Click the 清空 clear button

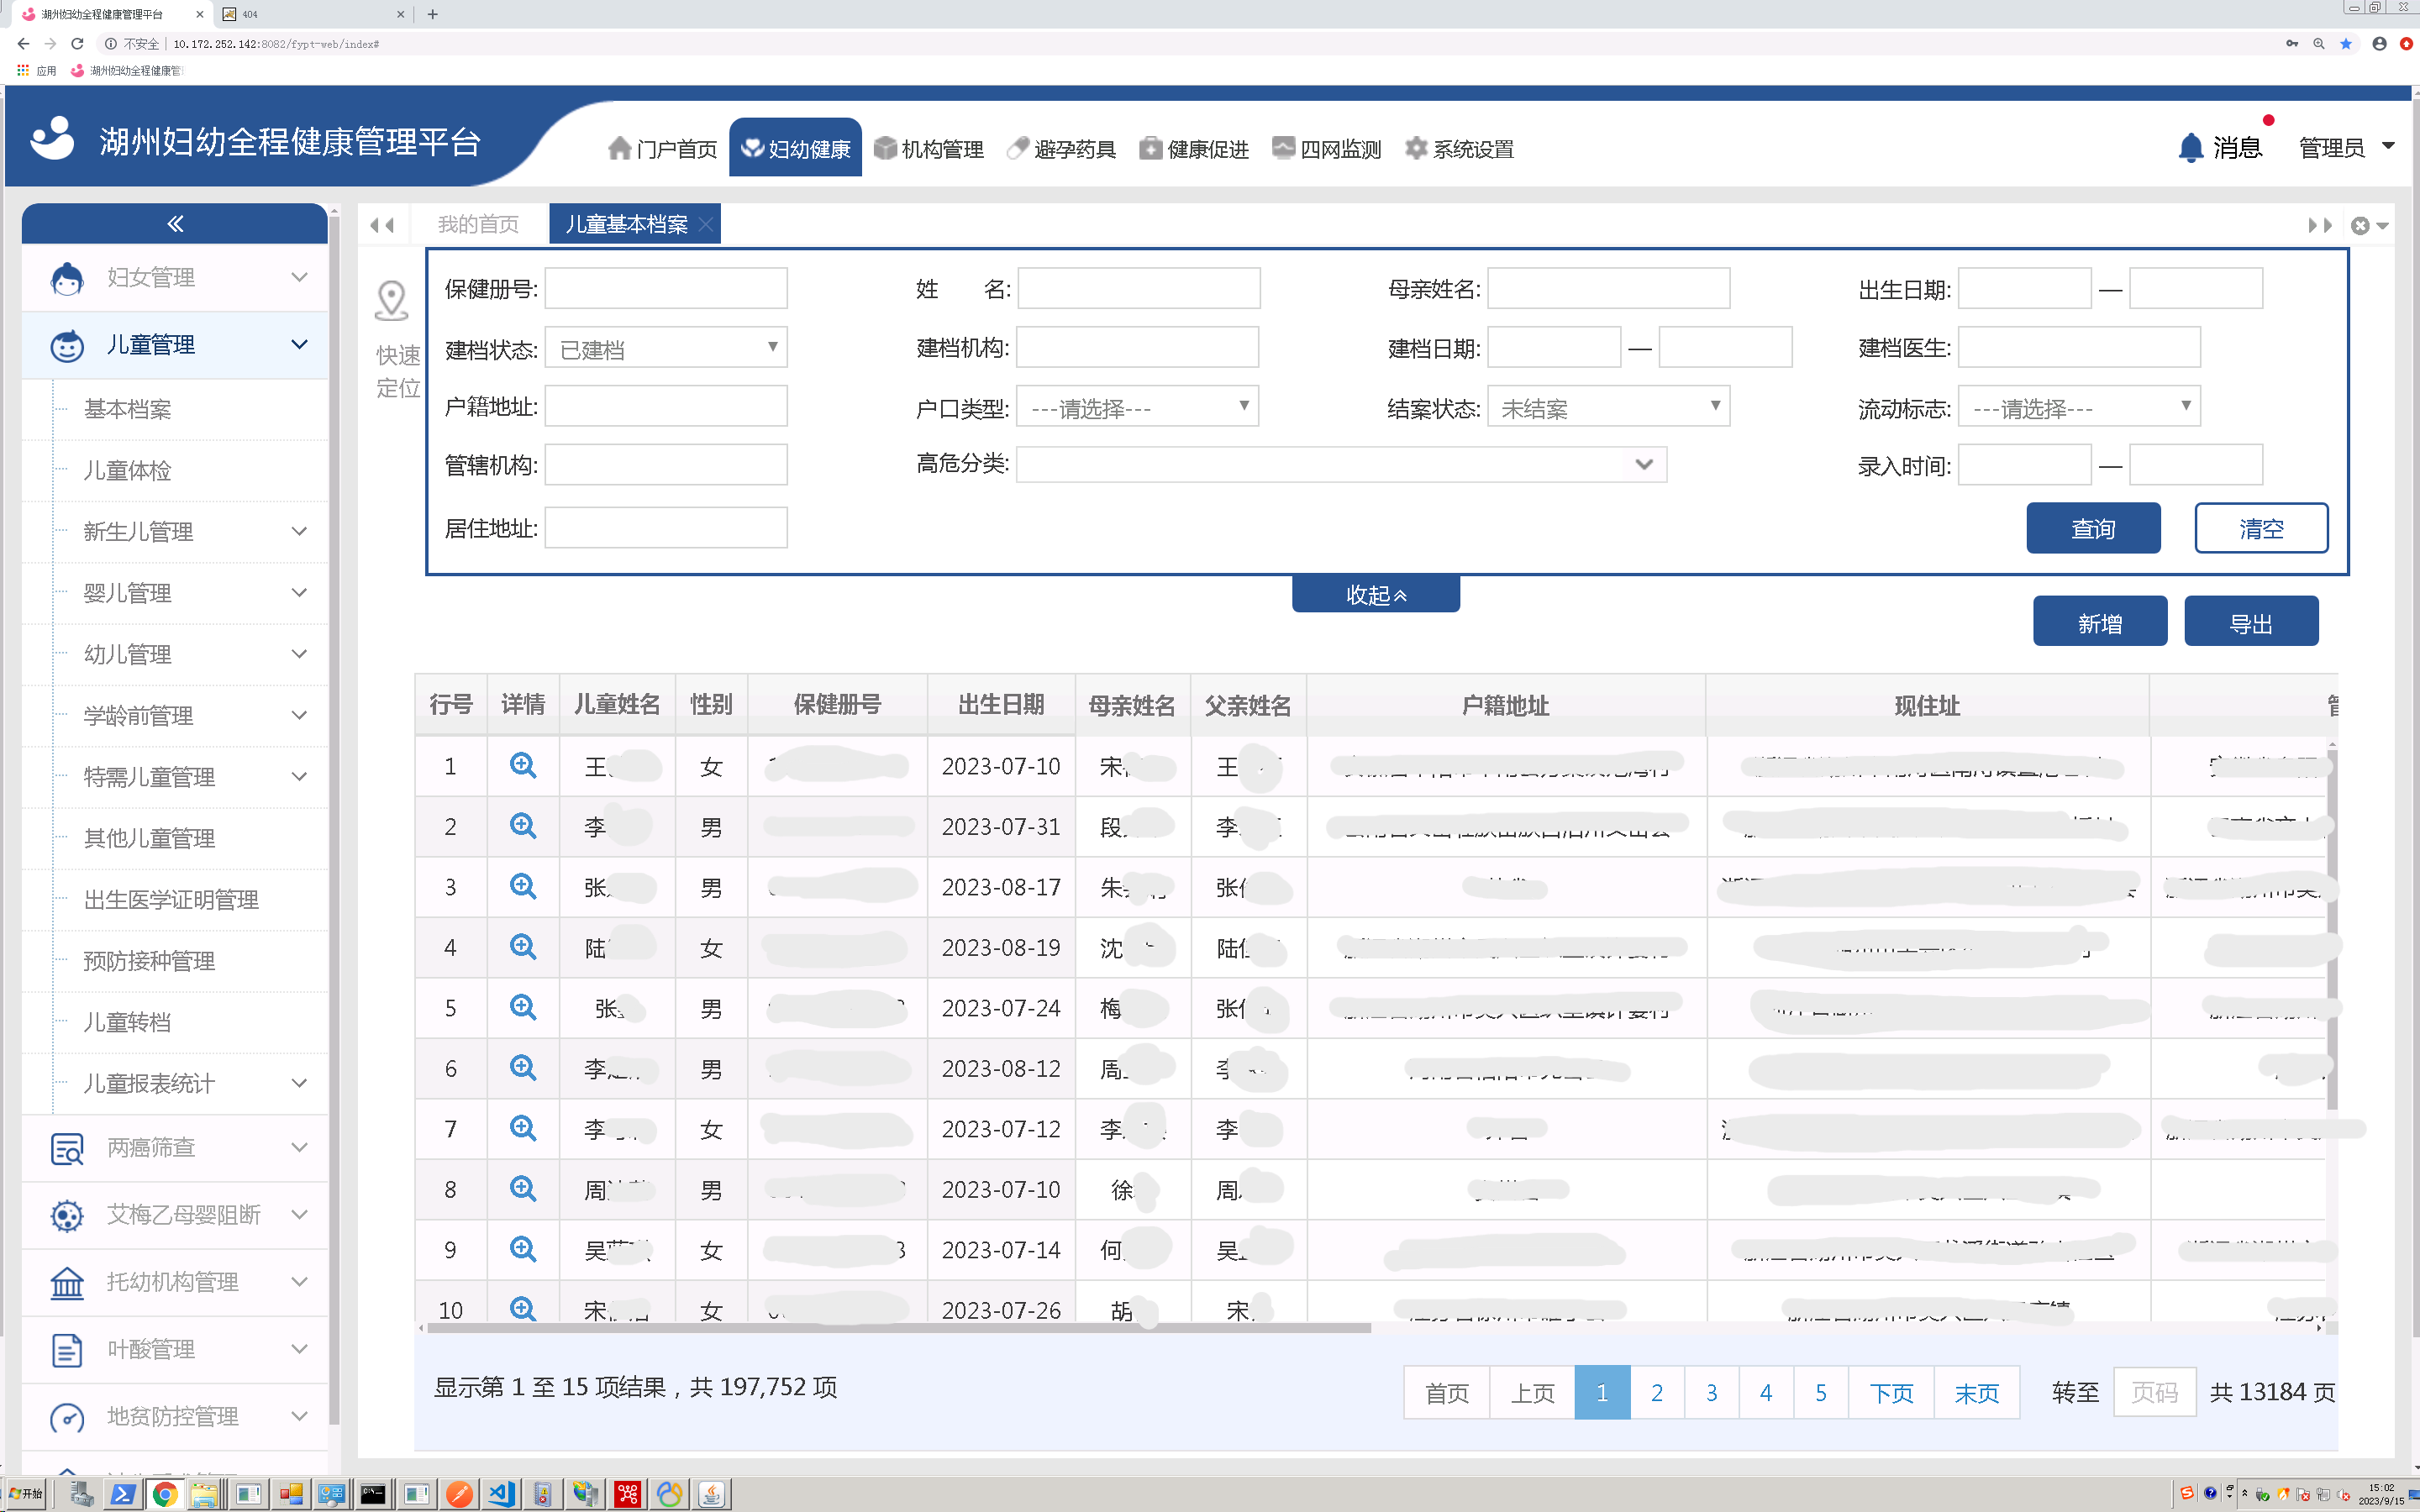pos(2261,528)
